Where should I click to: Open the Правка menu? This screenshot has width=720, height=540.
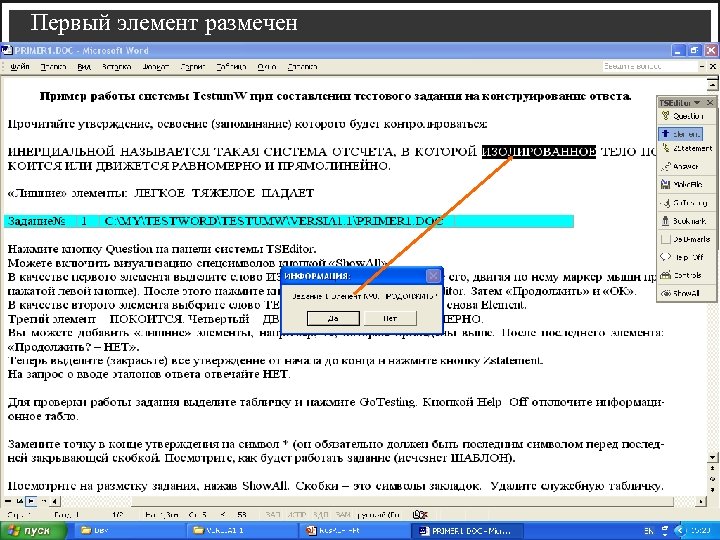(53, 67)
